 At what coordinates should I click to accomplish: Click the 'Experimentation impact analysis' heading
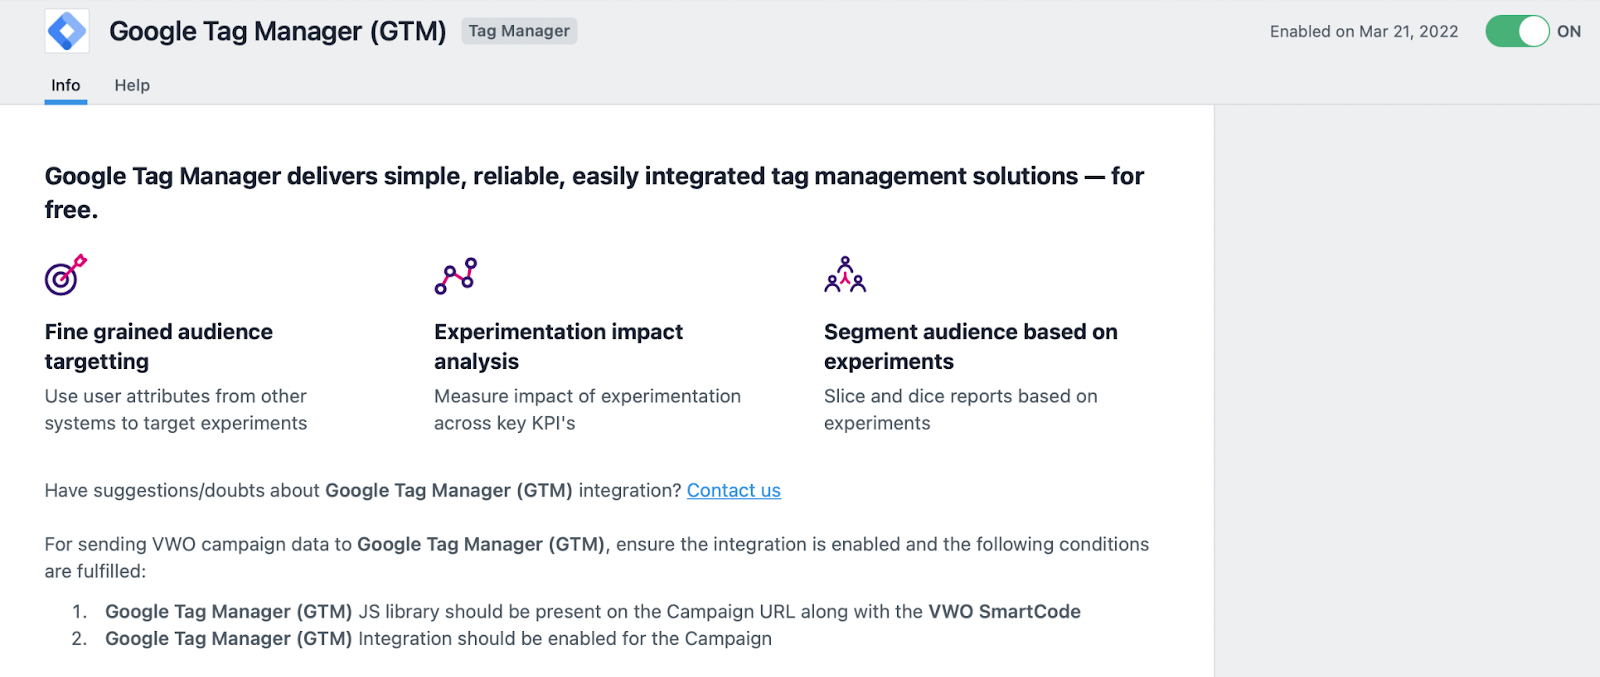pos(558,346)
